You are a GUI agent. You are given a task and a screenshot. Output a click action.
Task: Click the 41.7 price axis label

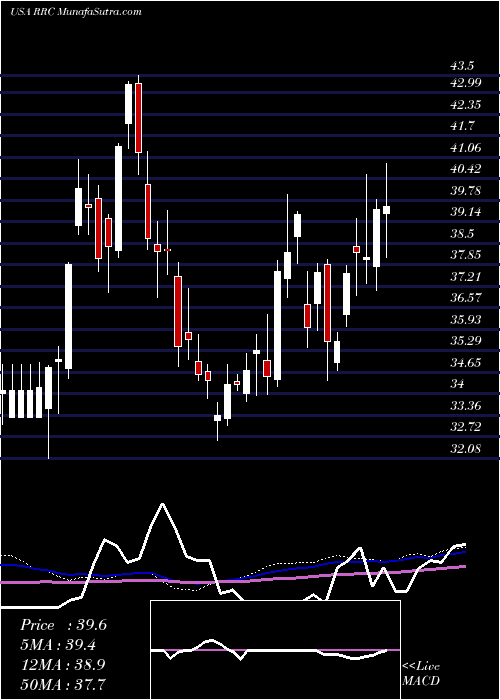pyautogui.click(x=462, y=126)
